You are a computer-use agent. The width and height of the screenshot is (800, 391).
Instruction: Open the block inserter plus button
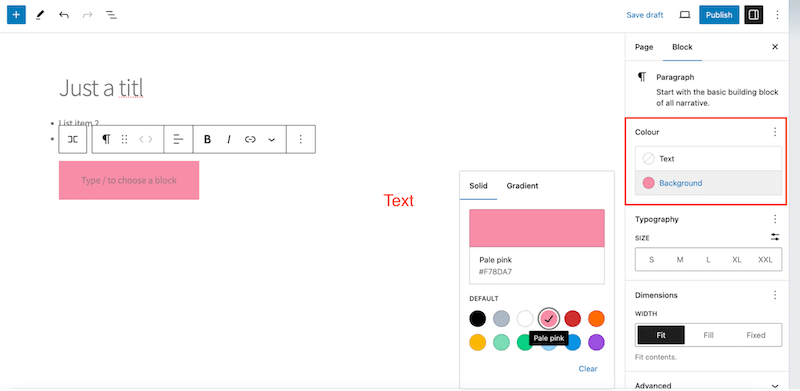16,15
